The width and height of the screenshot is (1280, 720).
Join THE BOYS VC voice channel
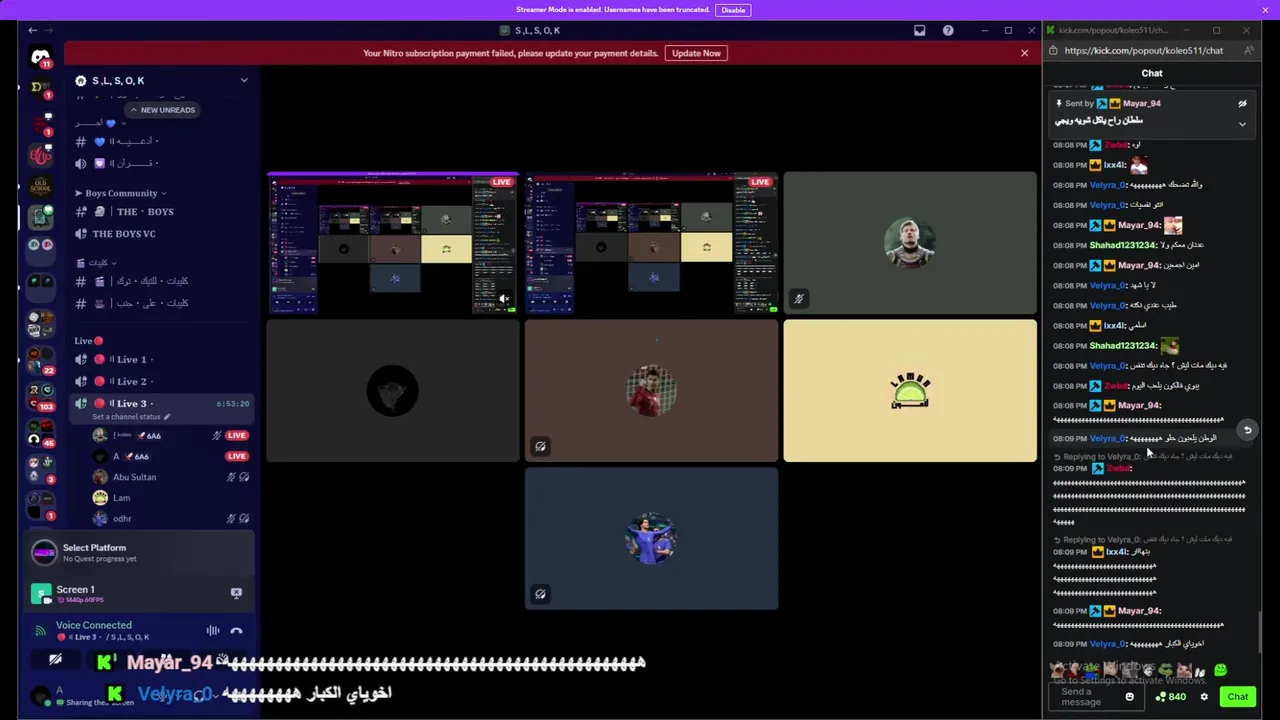[x=160, y=234]
